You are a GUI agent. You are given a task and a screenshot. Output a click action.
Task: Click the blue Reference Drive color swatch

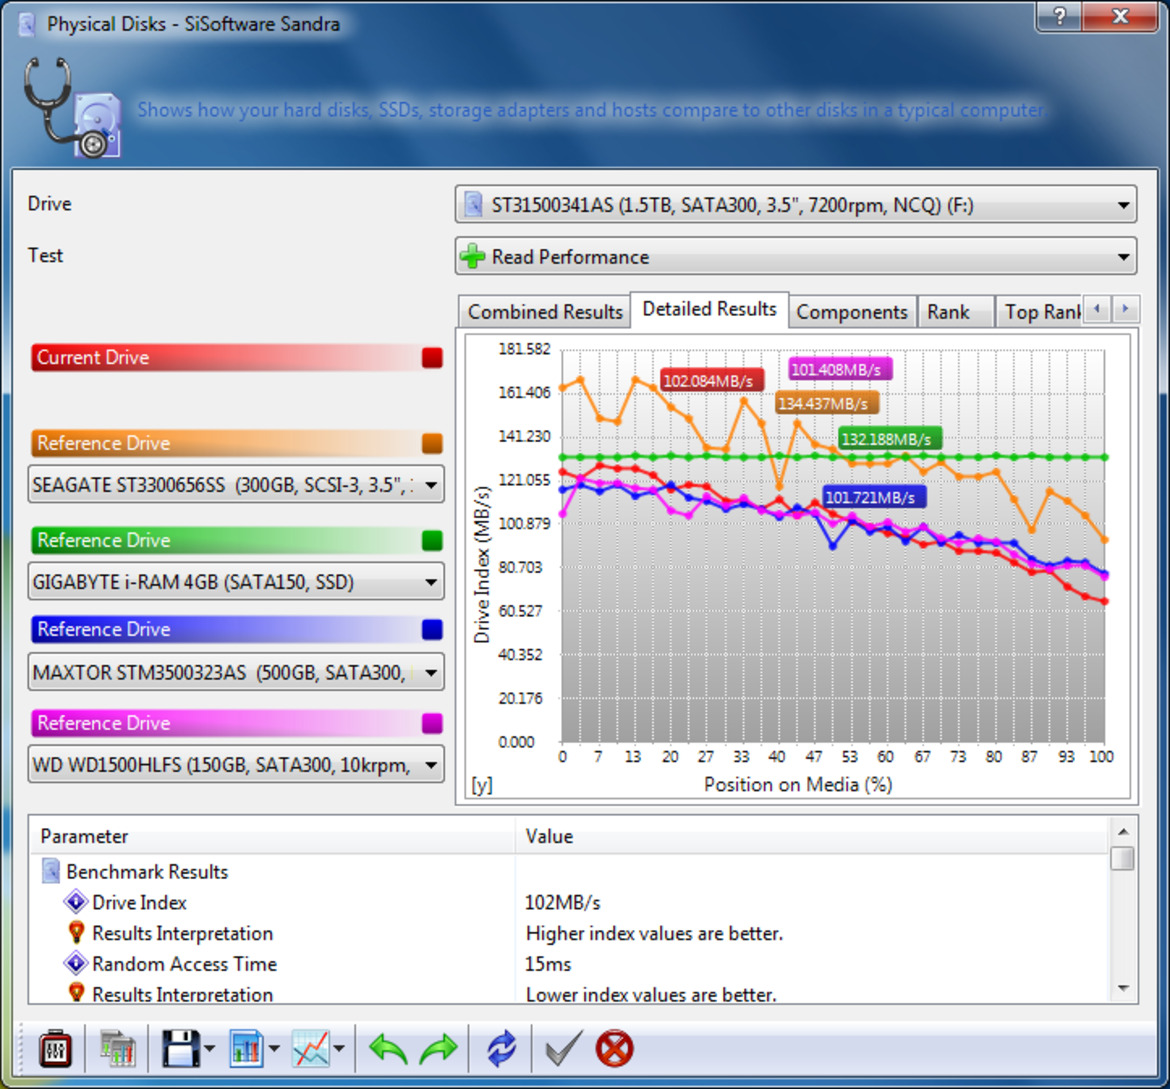tap(432, 629)
